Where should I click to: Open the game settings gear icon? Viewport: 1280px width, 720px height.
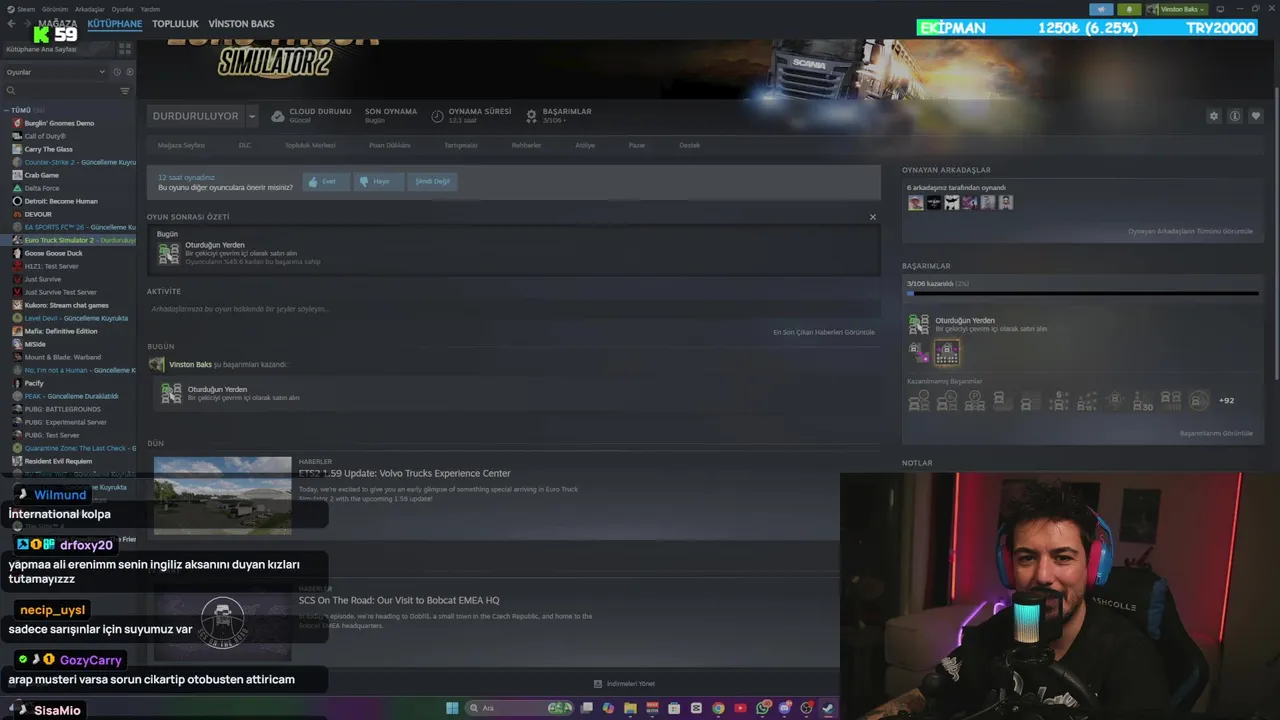(x=1214, y=116)
